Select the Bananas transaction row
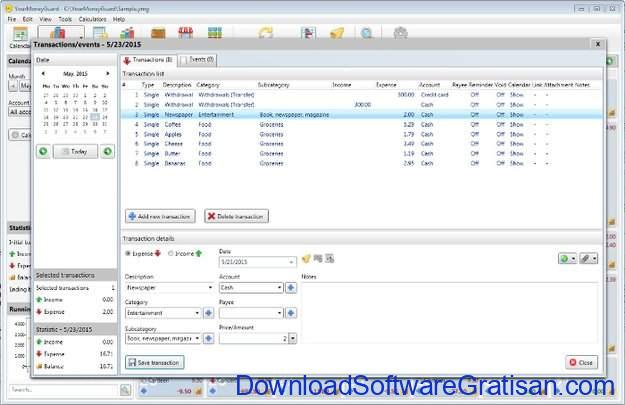Viewport: 625px width, 405px height. 361,163
